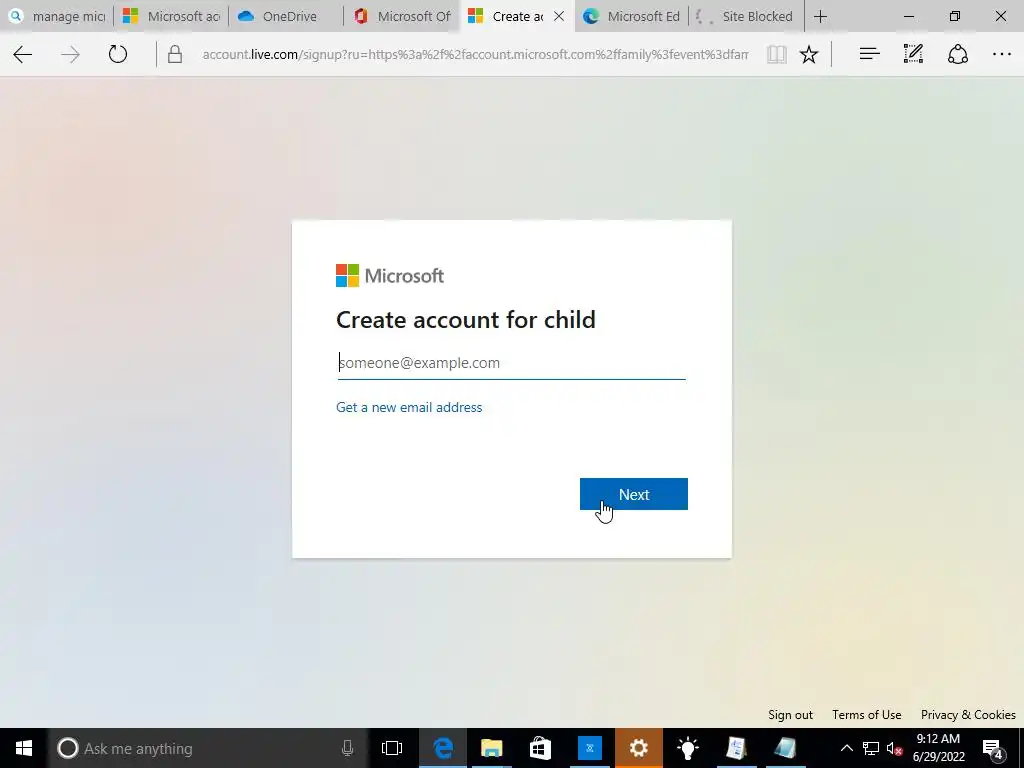Click the taskbar clock showing 9:12 AM

coord(938,748)
